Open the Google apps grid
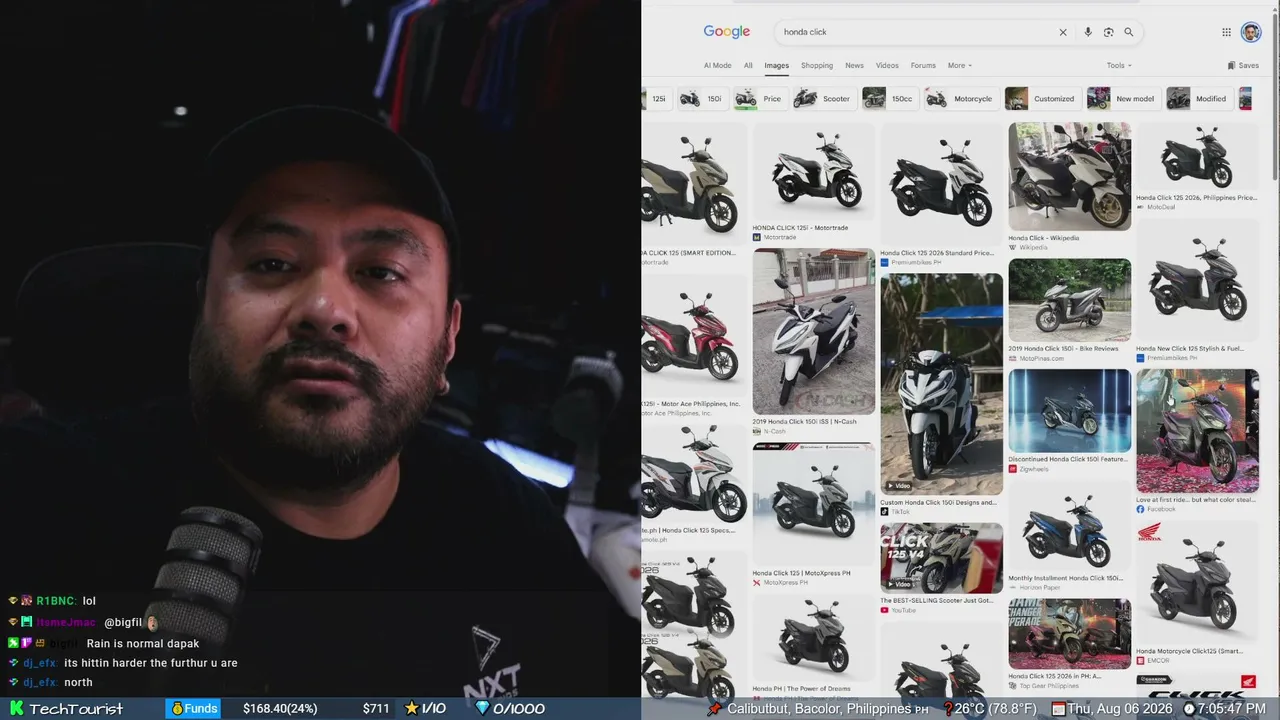1280x720 pixels. (x=1226, y=32)
